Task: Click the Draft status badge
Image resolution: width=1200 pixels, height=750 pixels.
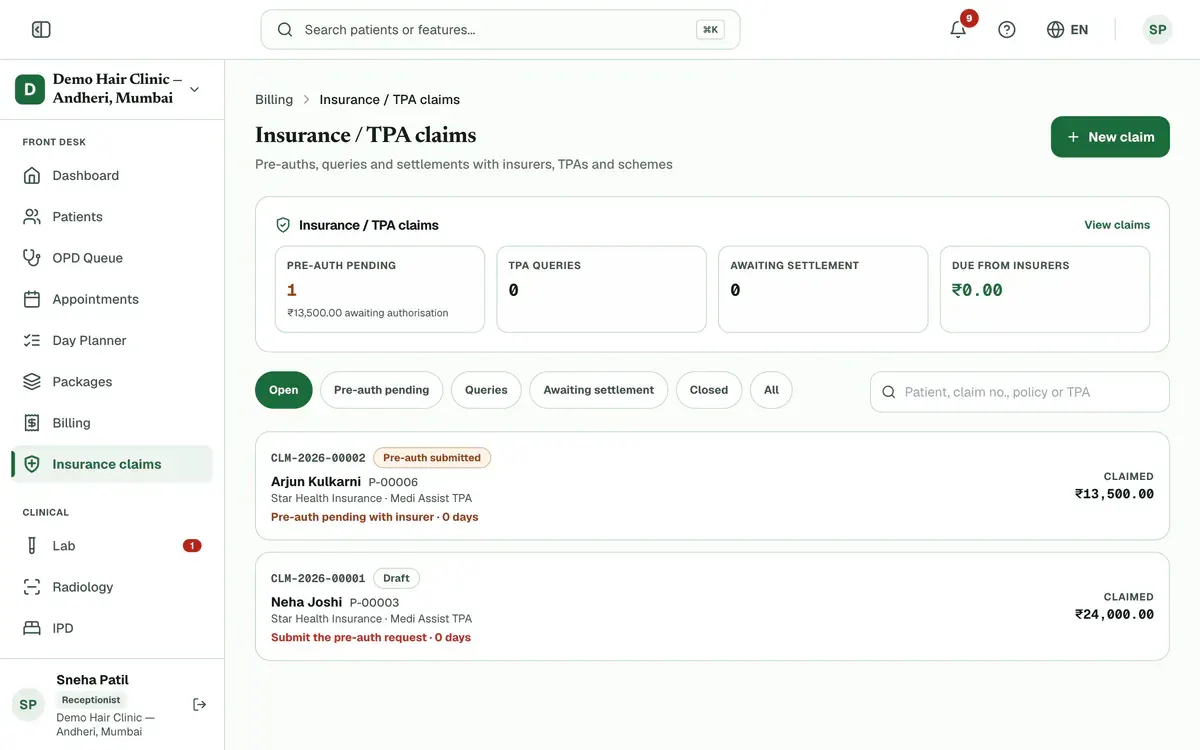Action: click(397, 578)
